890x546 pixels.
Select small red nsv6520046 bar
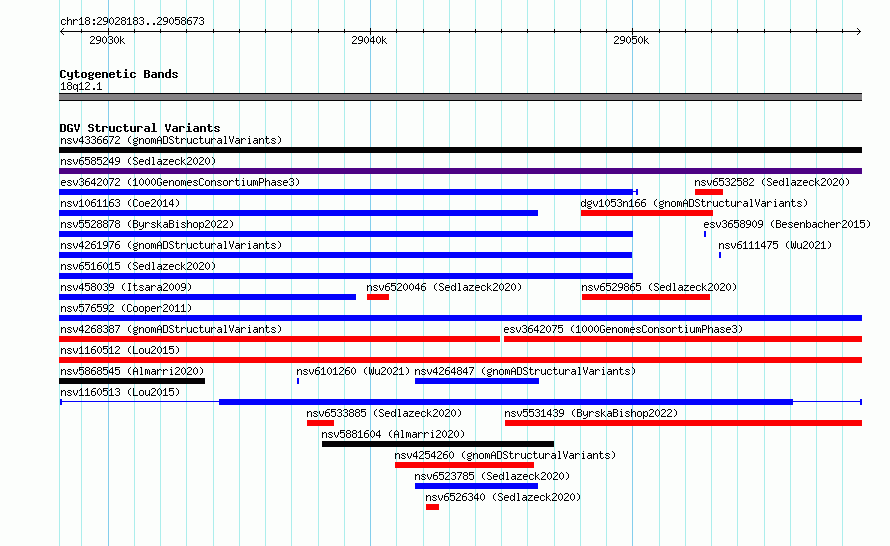(x=378, y=297)
